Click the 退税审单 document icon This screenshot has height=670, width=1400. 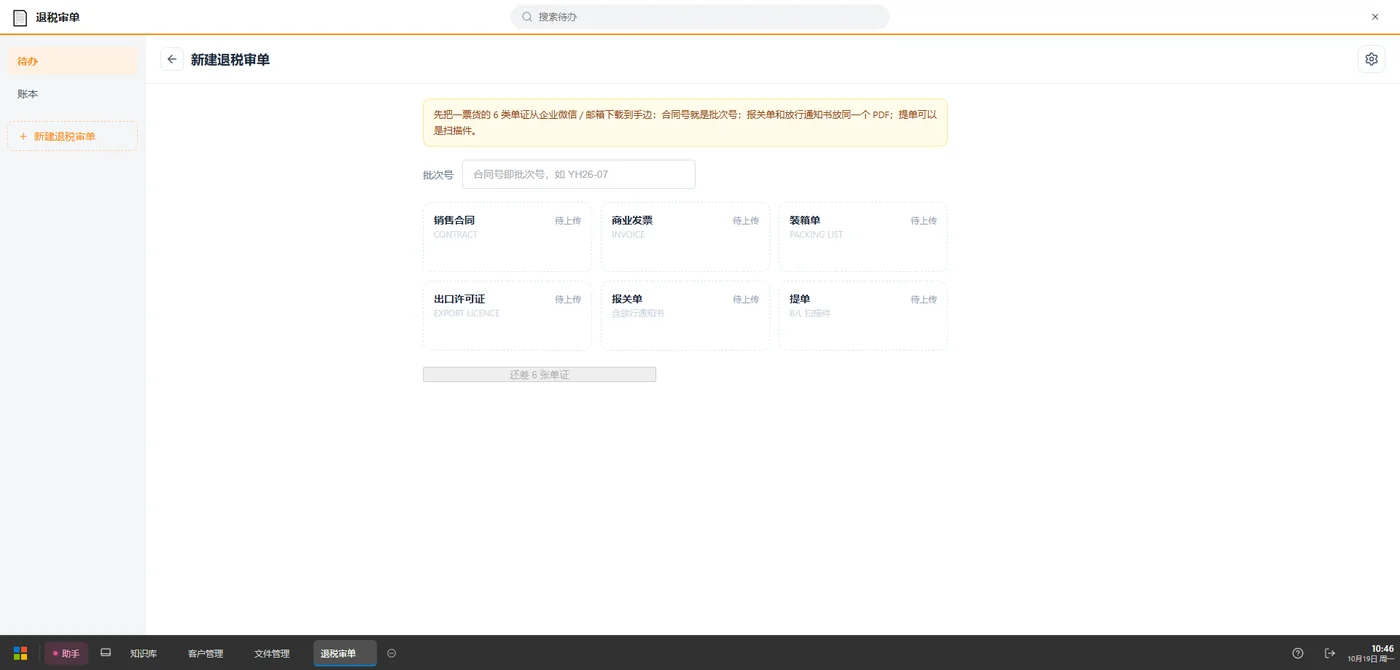(x=20, y=17)
